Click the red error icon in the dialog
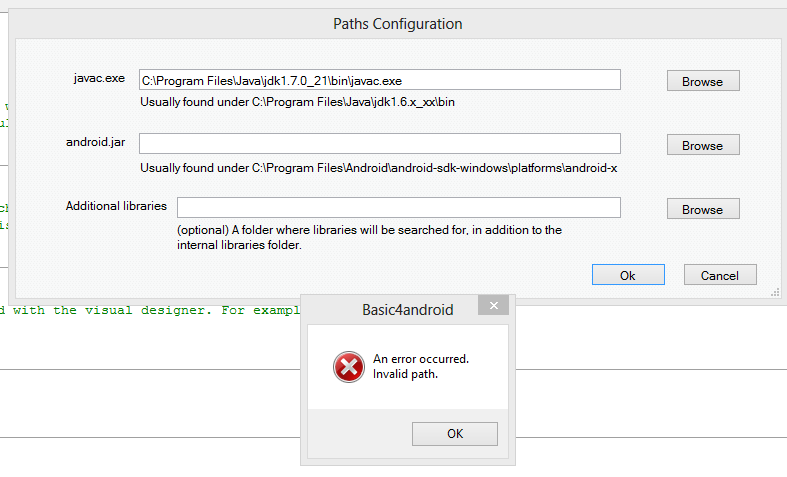Viewport: 787px width, 477px height. pyautogui.click(x=348, y=367)
